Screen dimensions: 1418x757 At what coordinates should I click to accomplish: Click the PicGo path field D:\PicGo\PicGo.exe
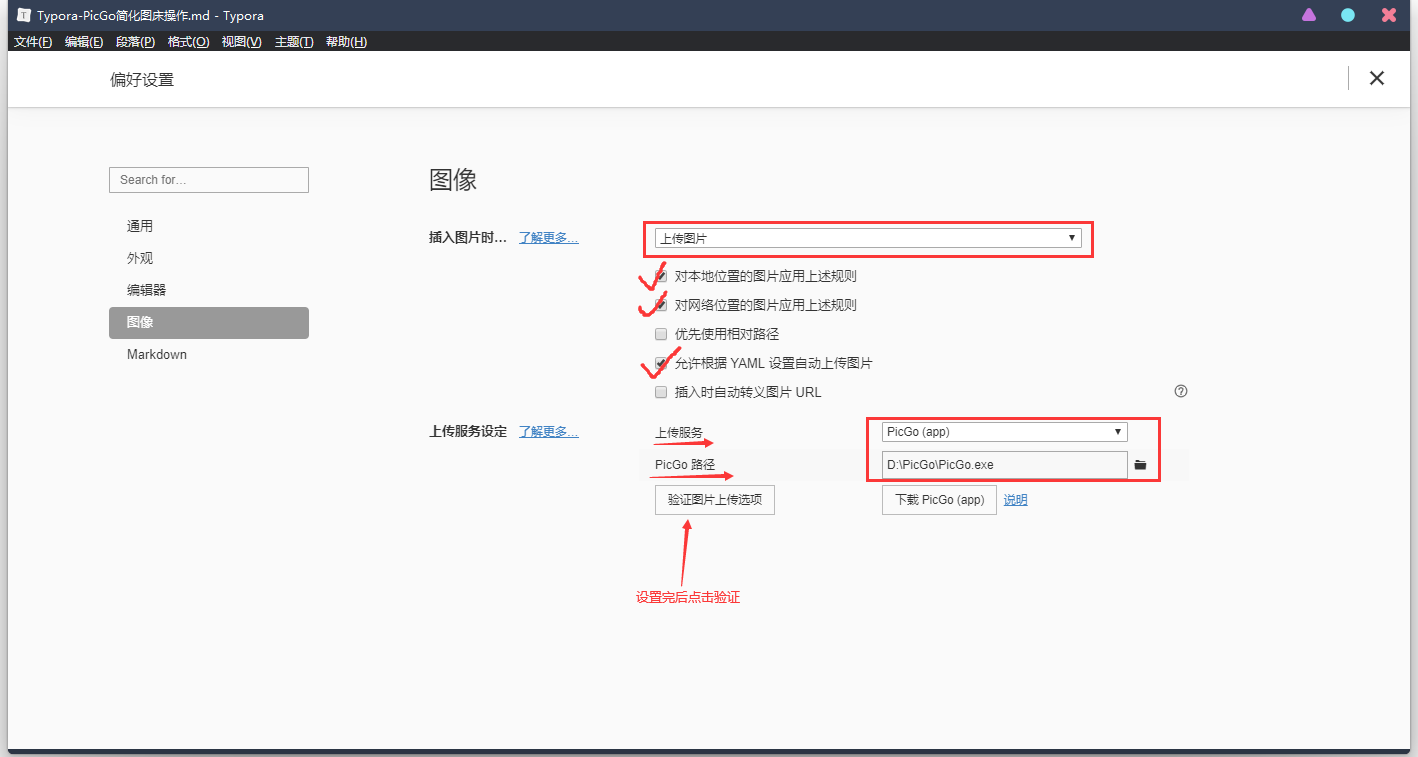coord(1005,465)
